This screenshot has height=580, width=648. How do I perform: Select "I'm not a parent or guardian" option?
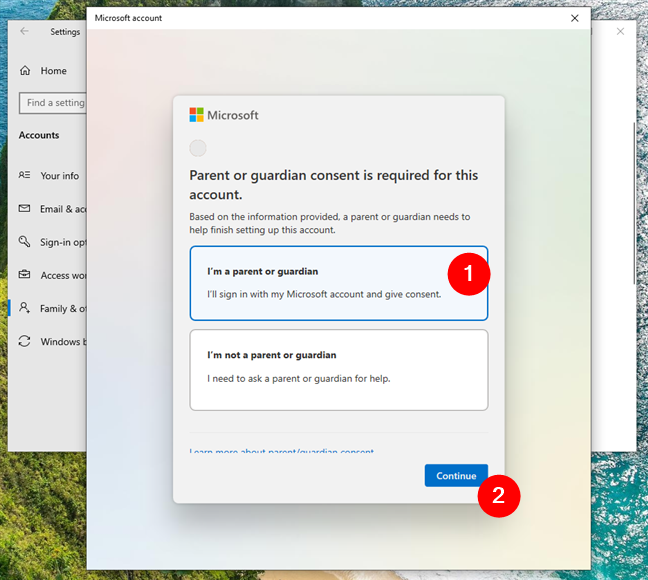point(338,370)
